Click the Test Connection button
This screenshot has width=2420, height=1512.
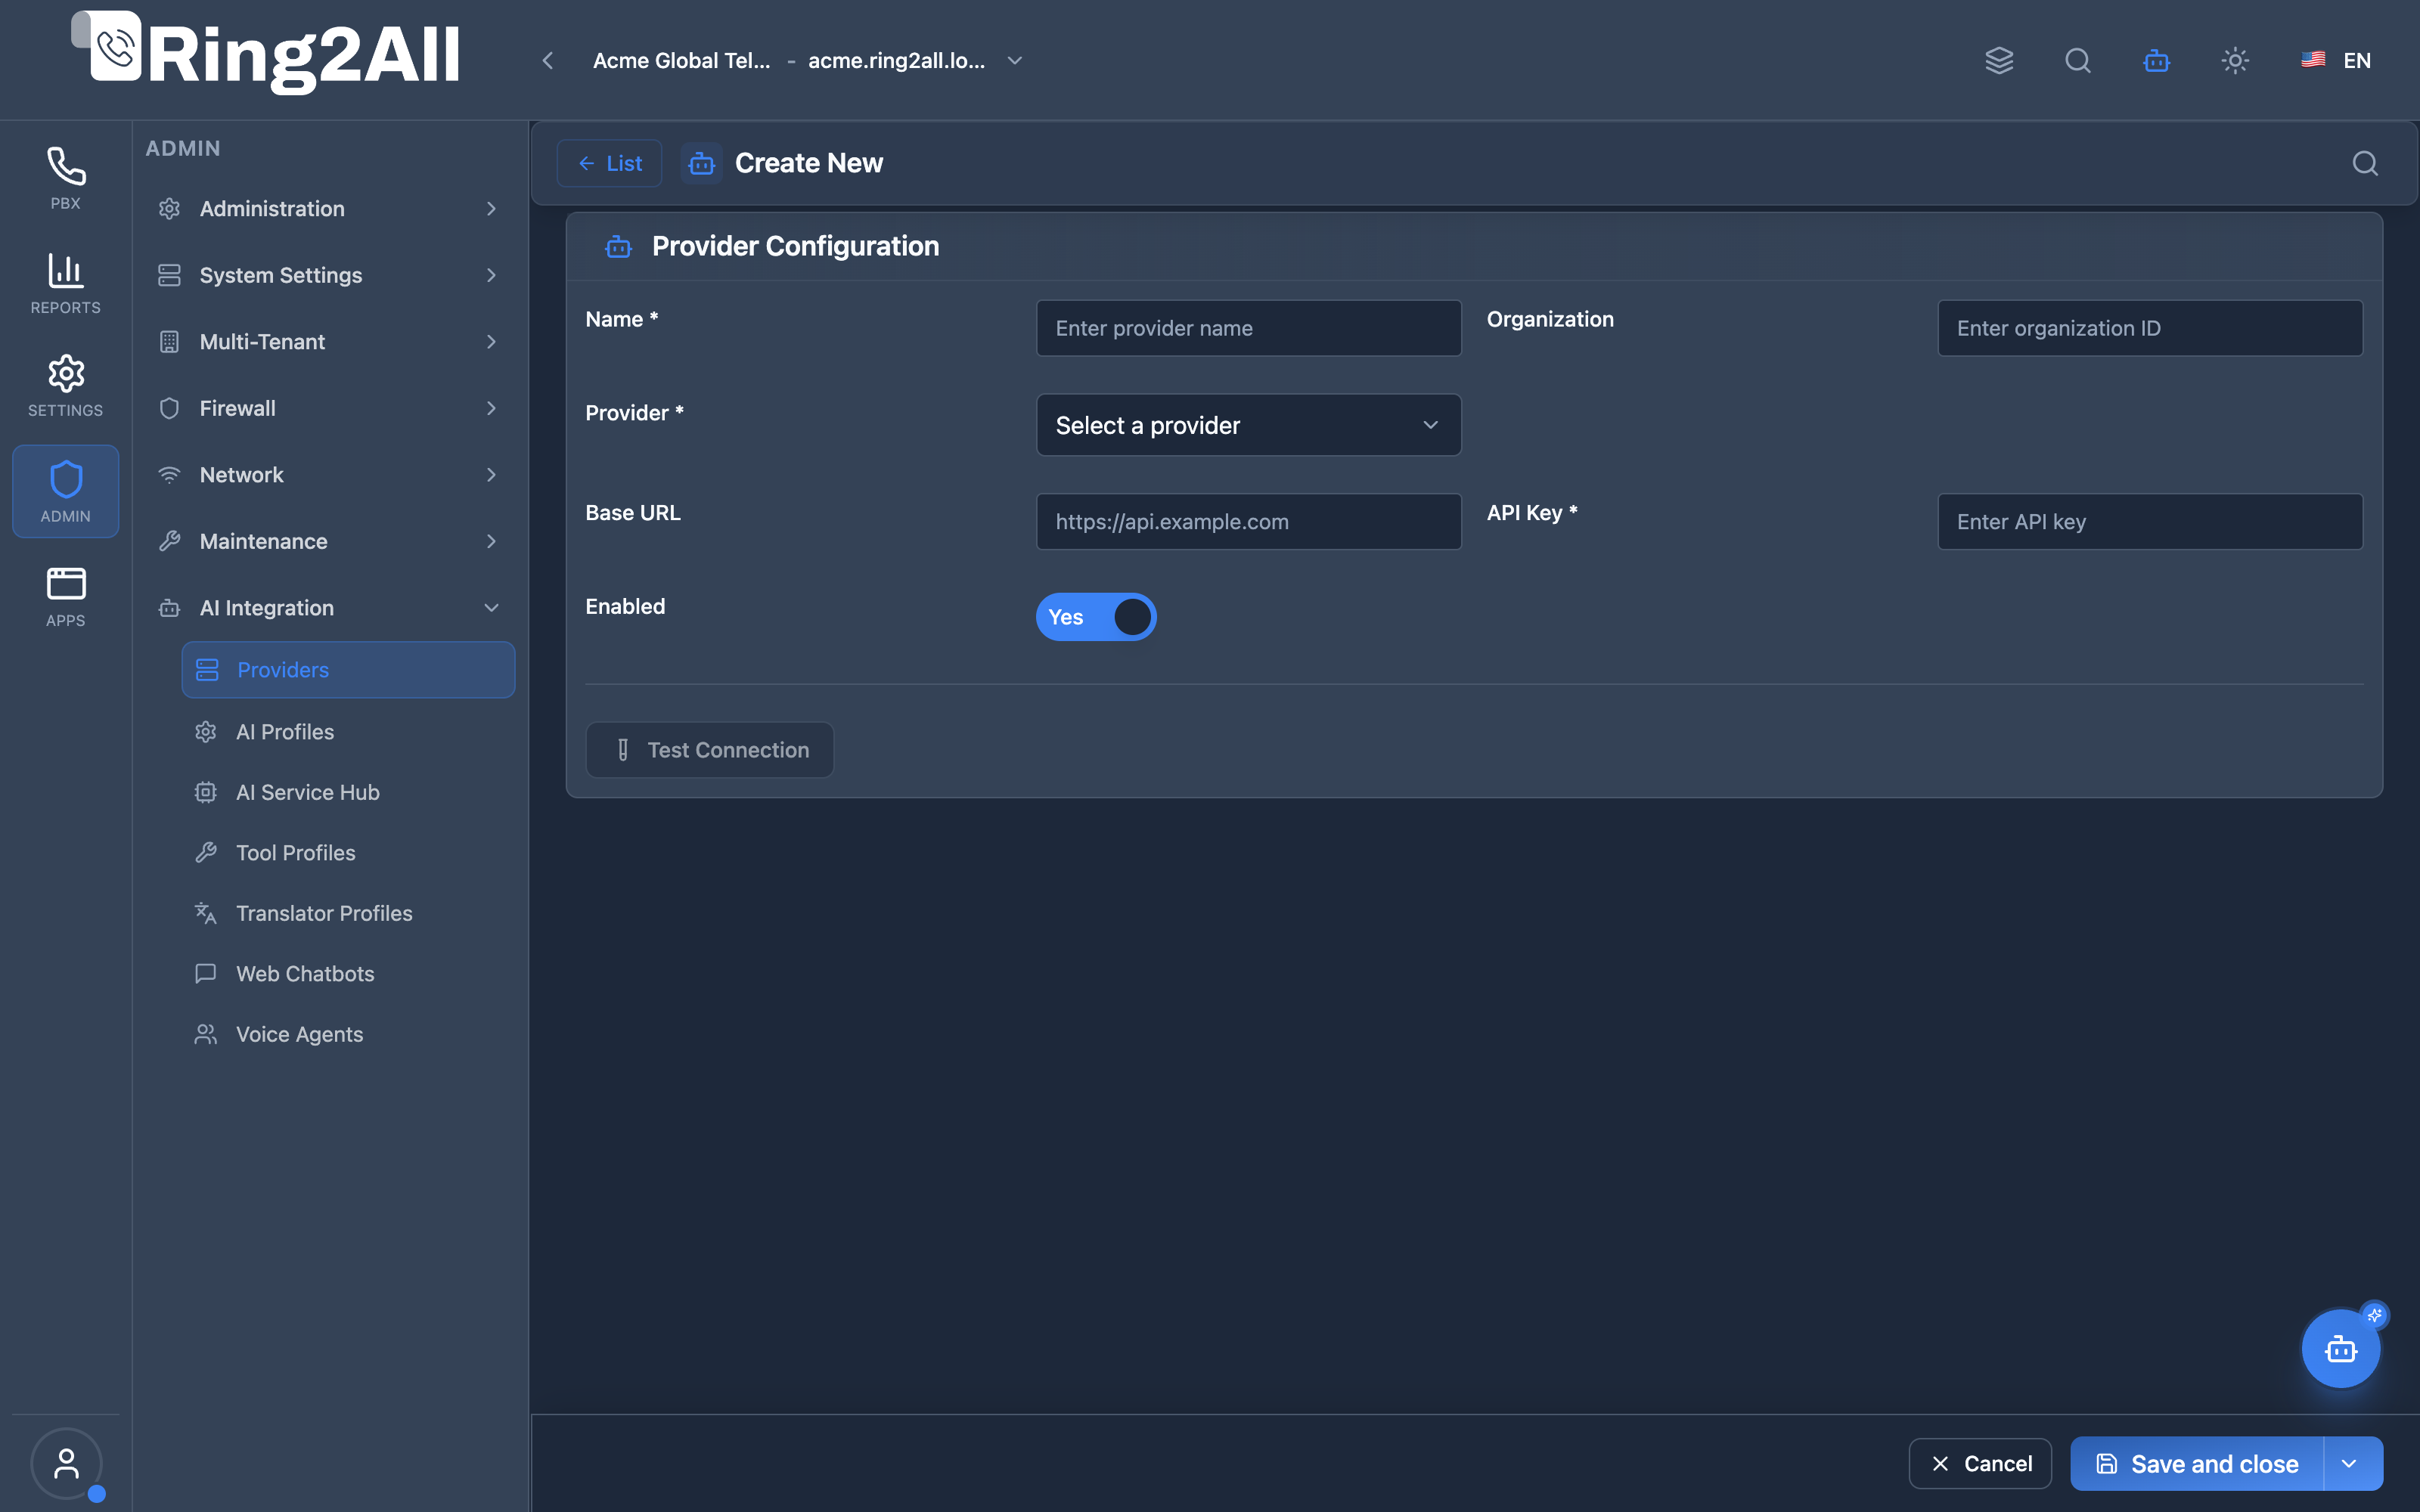710,750
